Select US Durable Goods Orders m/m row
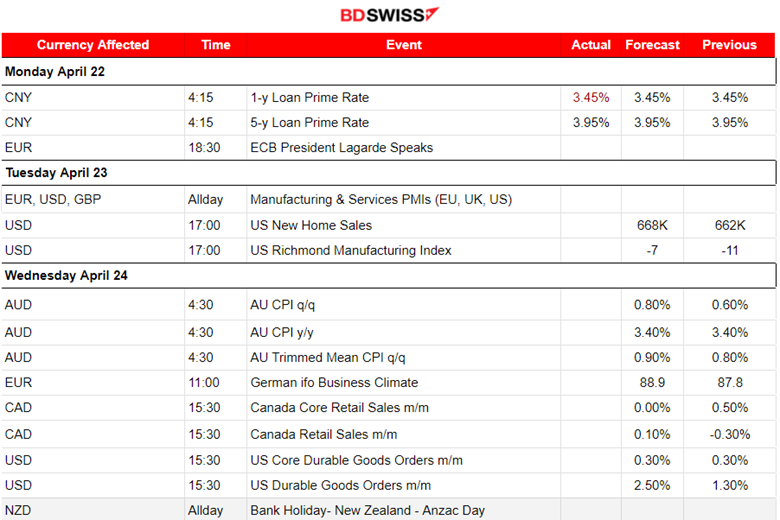This screenshot has height=520, width=780. (x=340, y=485)
